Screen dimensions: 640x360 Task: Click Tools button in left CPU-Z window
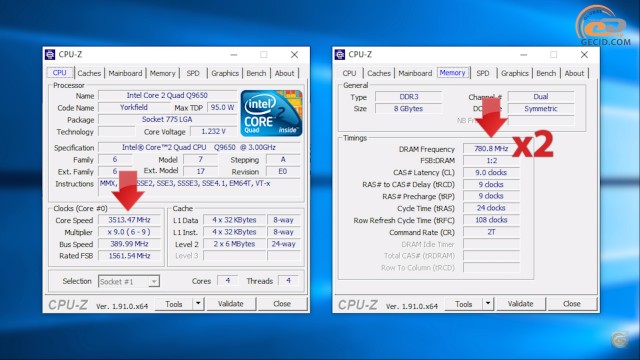(x=174, y=304)
